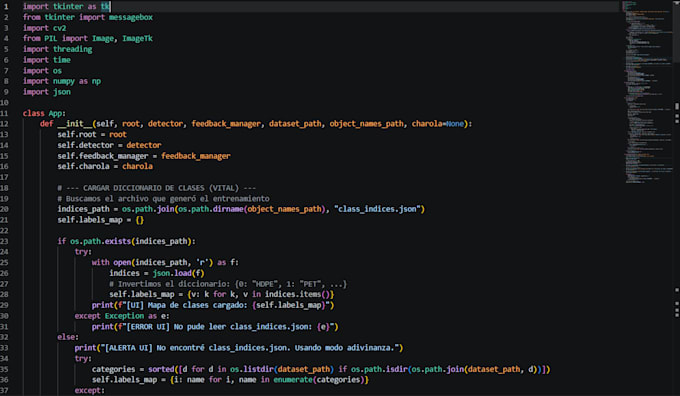Click the comment 'Invertimos el diccionario'
This screenshot has width=680, height=396.
[x=174, y=284]
